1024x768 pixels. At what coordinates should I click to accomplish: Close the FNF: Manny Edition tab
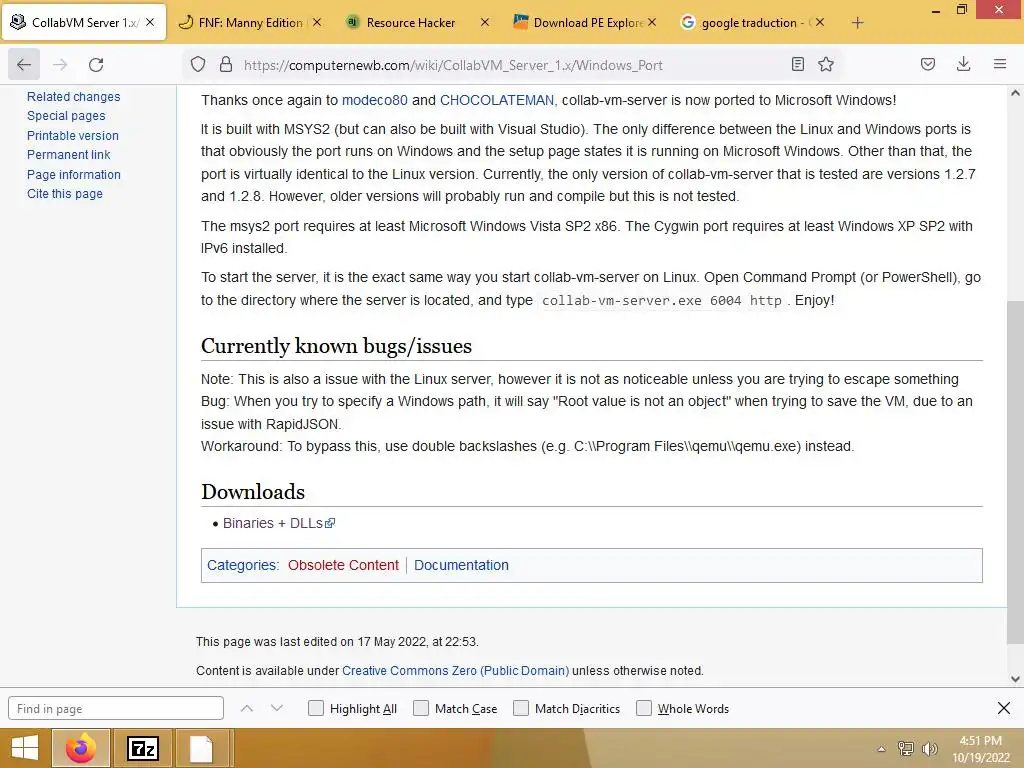tap(317, 22)
